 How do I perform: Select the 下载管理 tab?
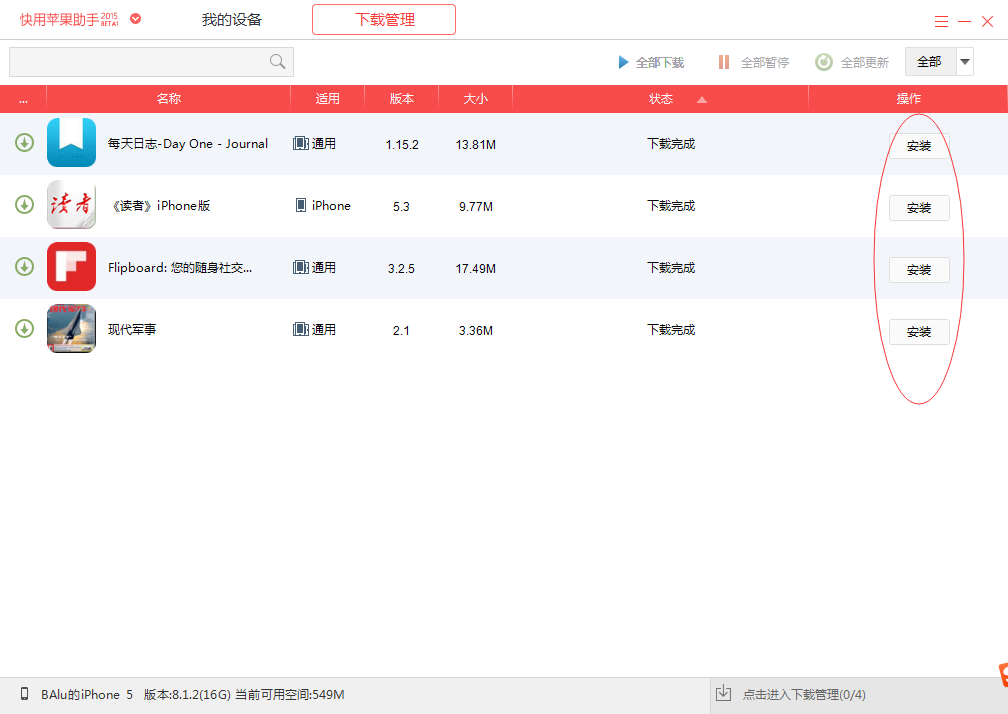(384, 20)
